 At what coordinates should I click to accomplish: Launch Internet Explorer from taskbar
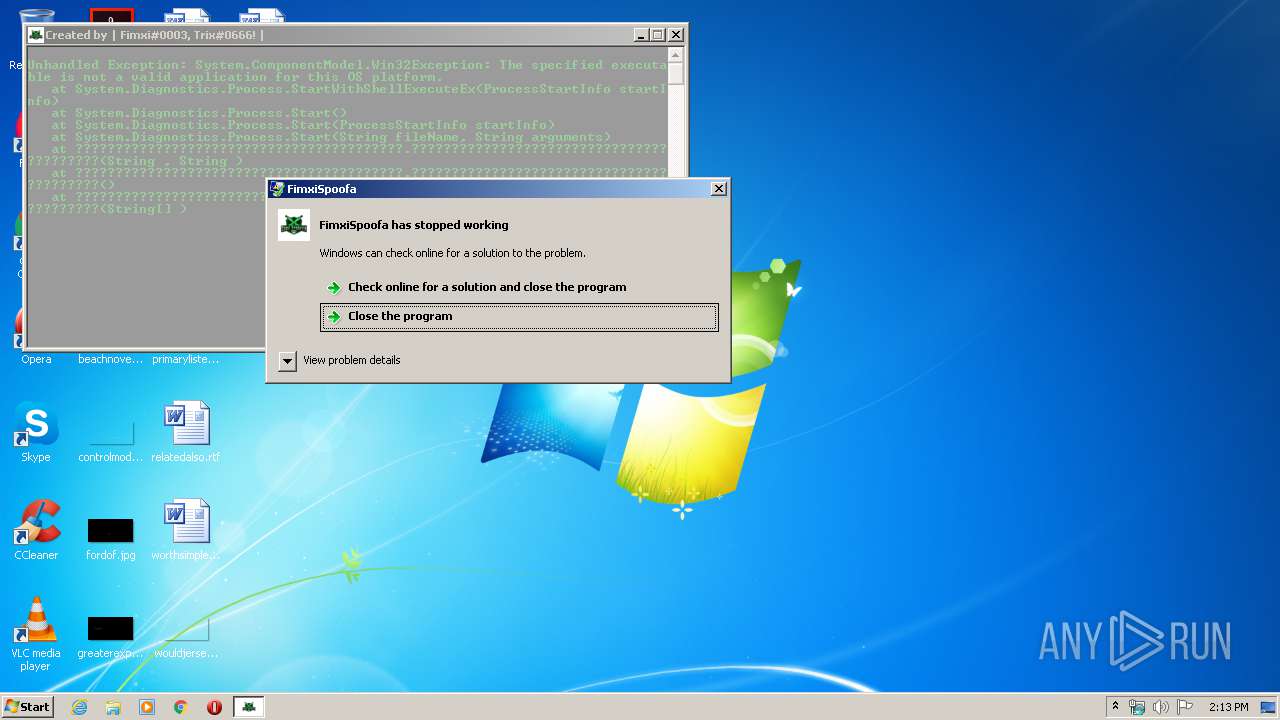click(x=79, y=707)
